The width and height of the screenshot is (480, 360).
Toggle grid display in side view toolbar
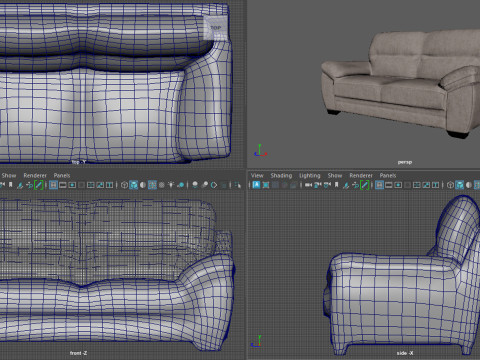click(x=379, y=185)
